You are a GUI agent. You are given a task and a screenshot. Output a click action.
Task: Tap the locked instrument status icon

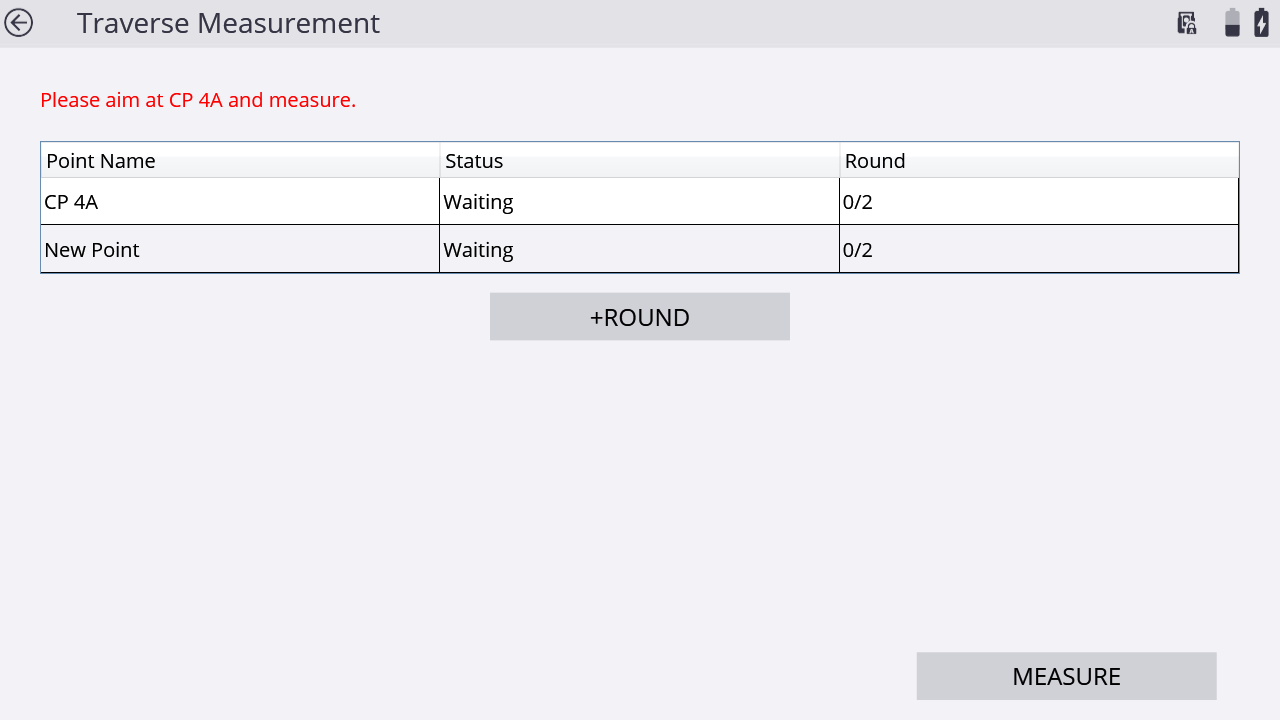1187,23
